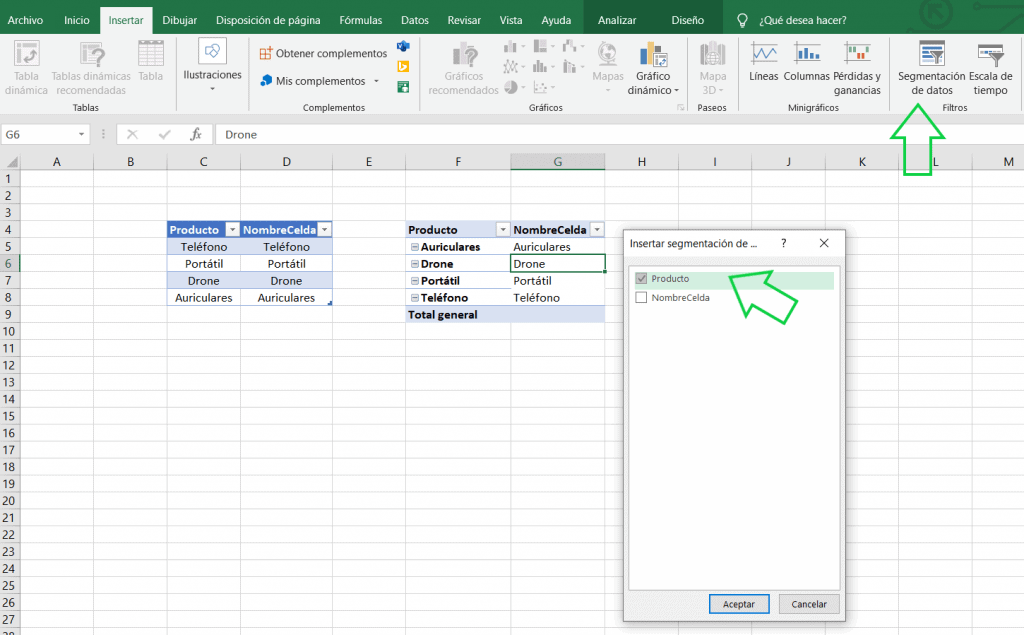Open the Tabla dinámica tool
This screenshot has width=1024, height=635.
[26, 68]
